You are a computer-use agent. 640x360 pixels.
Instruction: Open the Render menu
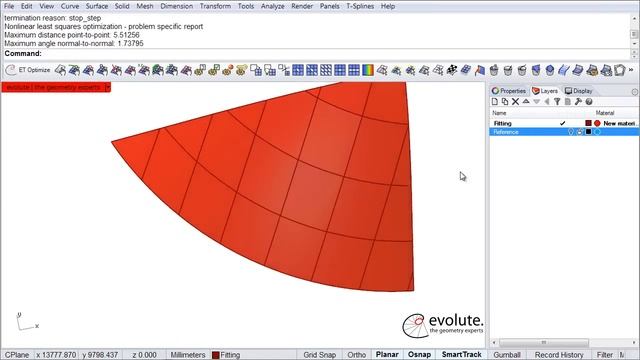tap(302, 6)
